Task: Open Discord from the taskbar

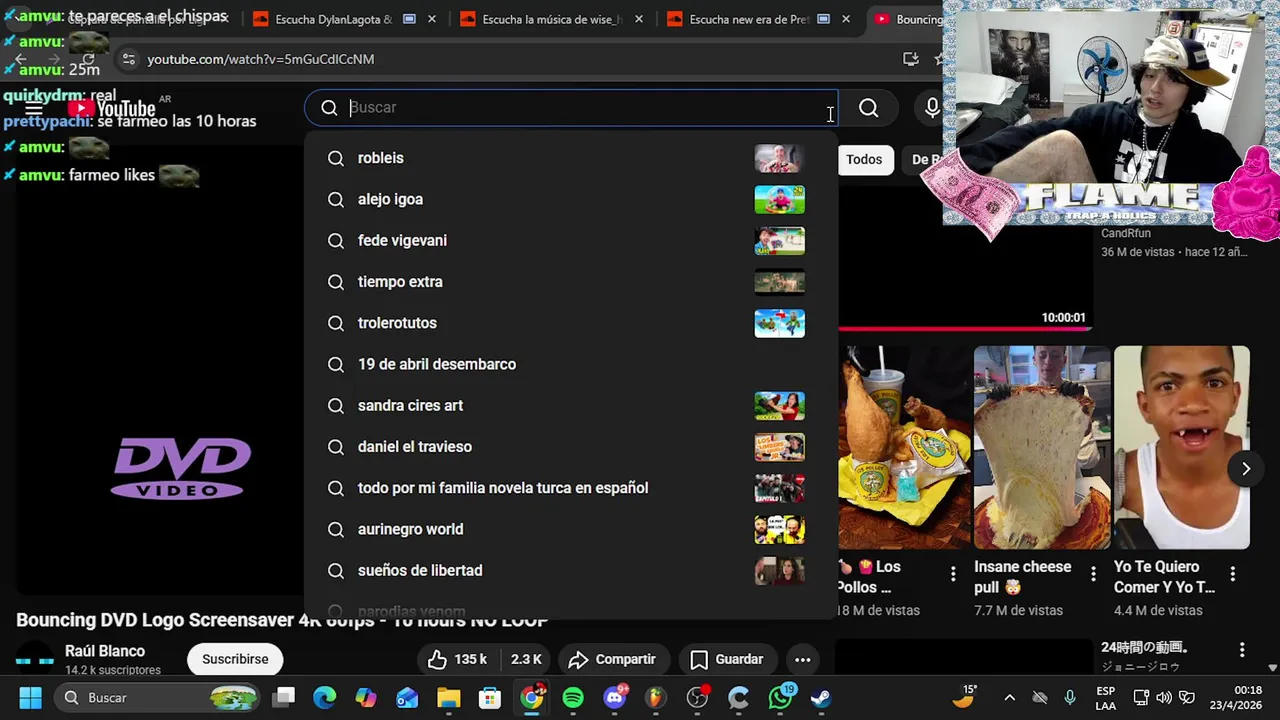Action: (x=615, y=697)
